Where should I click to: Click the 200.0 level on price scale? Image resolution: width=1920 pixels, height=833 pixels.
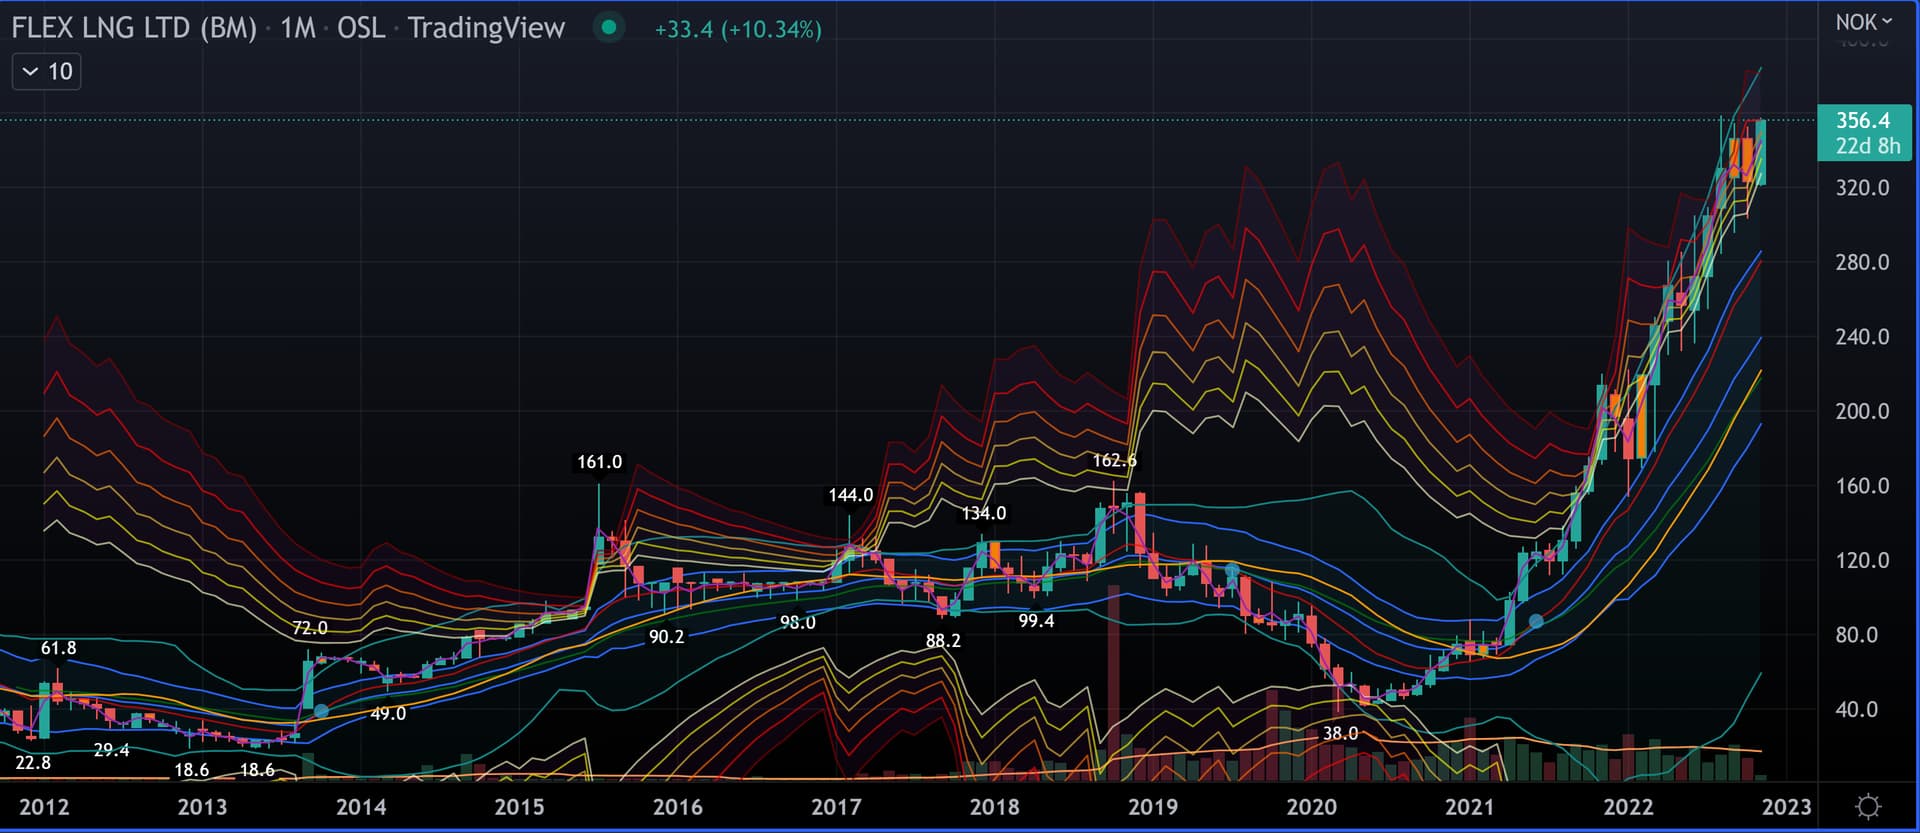click(x=1861, y=411)
